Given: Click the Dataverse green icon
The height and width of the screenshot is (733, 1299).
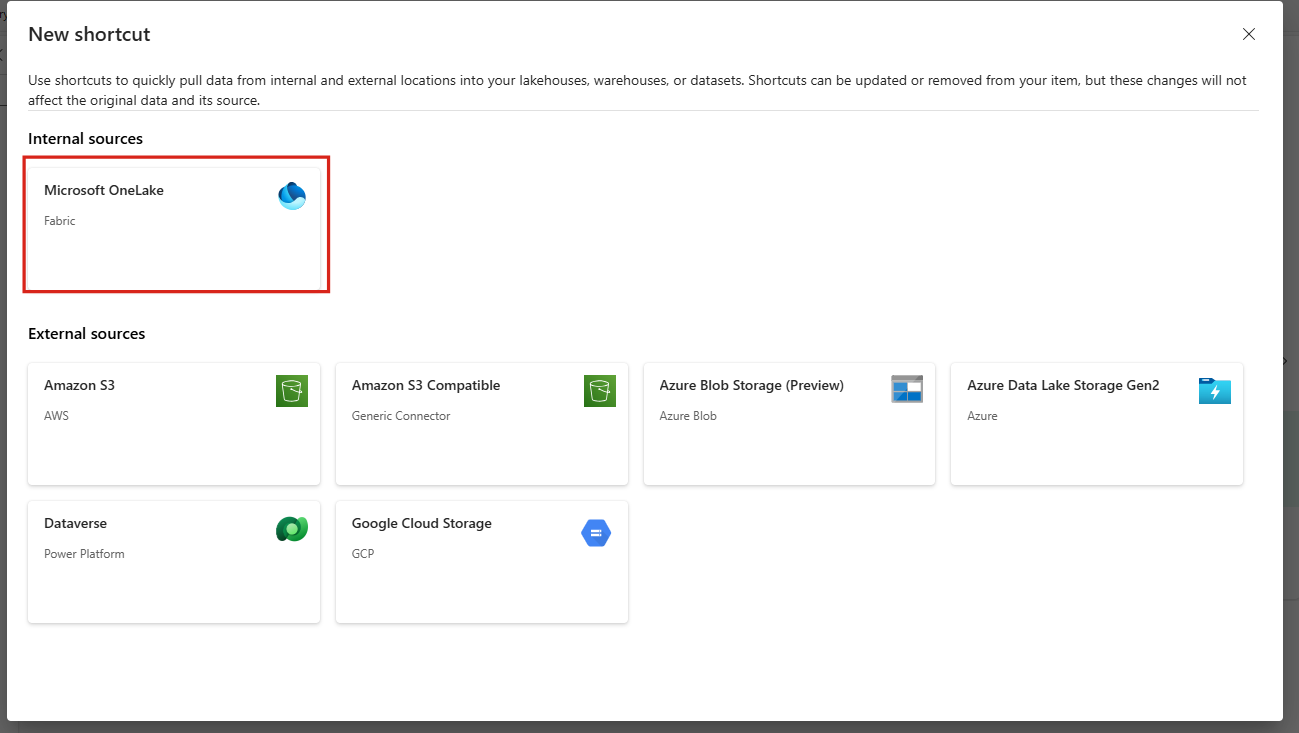Looking at the screenshot, I should (x=292, y=529).
